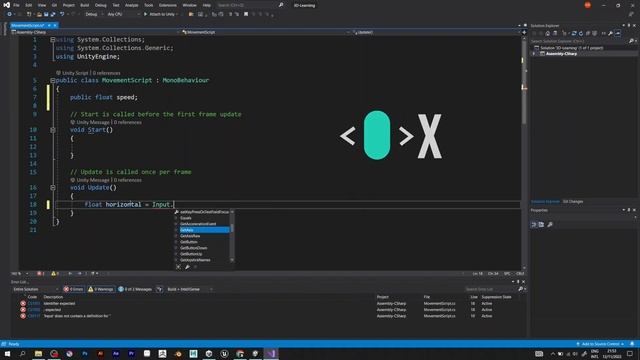Close the MovementScript.cs tab

tap(55, 25)
